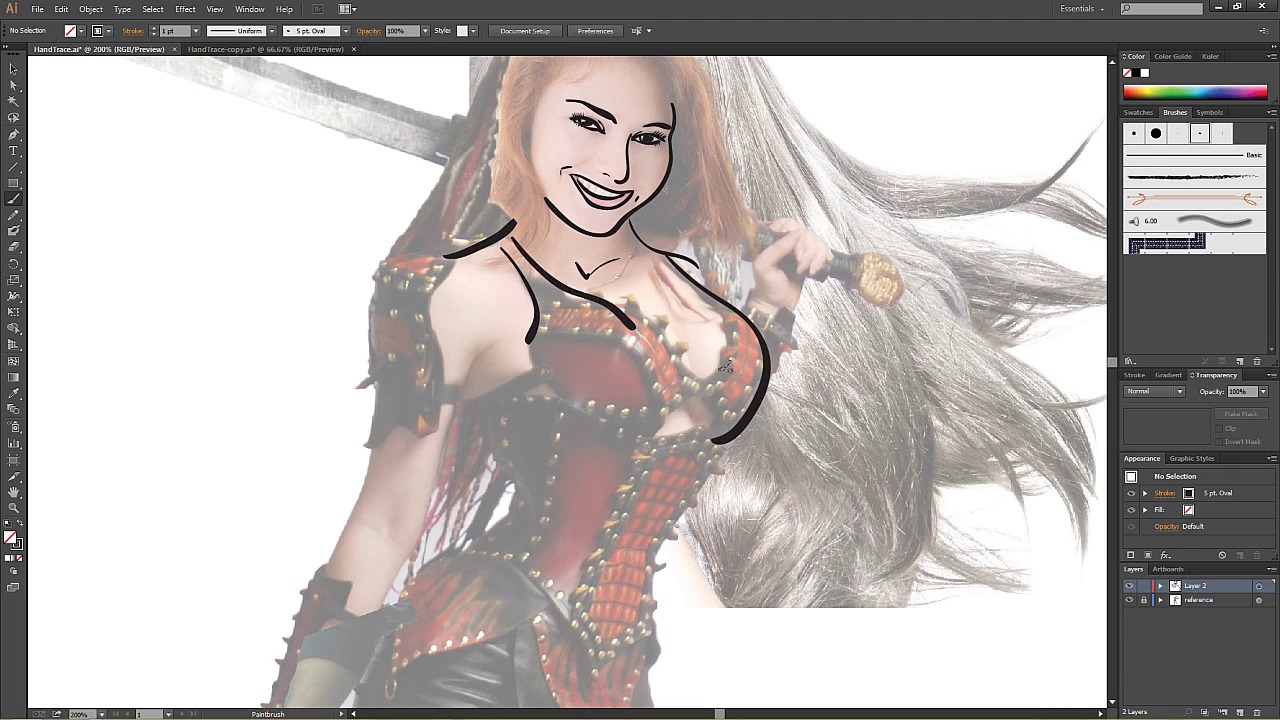
Task: Open Adobe Bridge with the Br icon
Action: [318, 9]
